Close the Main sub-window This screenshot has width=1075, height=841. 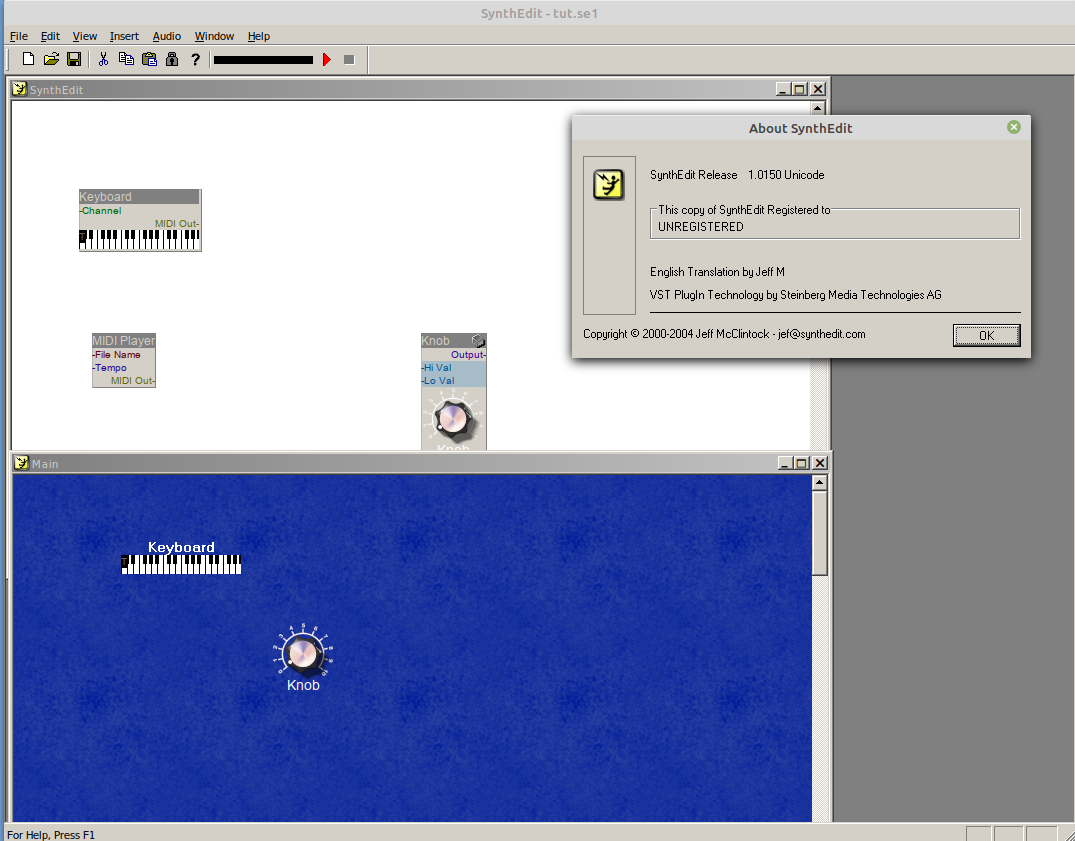820,463
